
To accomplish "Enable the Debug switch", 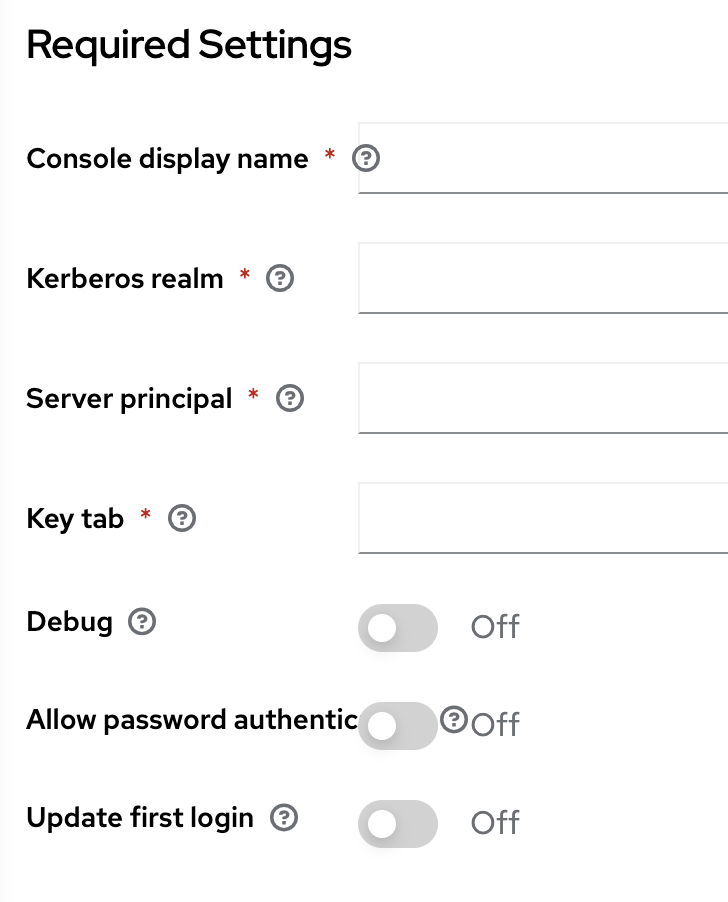I will (397, 627).
